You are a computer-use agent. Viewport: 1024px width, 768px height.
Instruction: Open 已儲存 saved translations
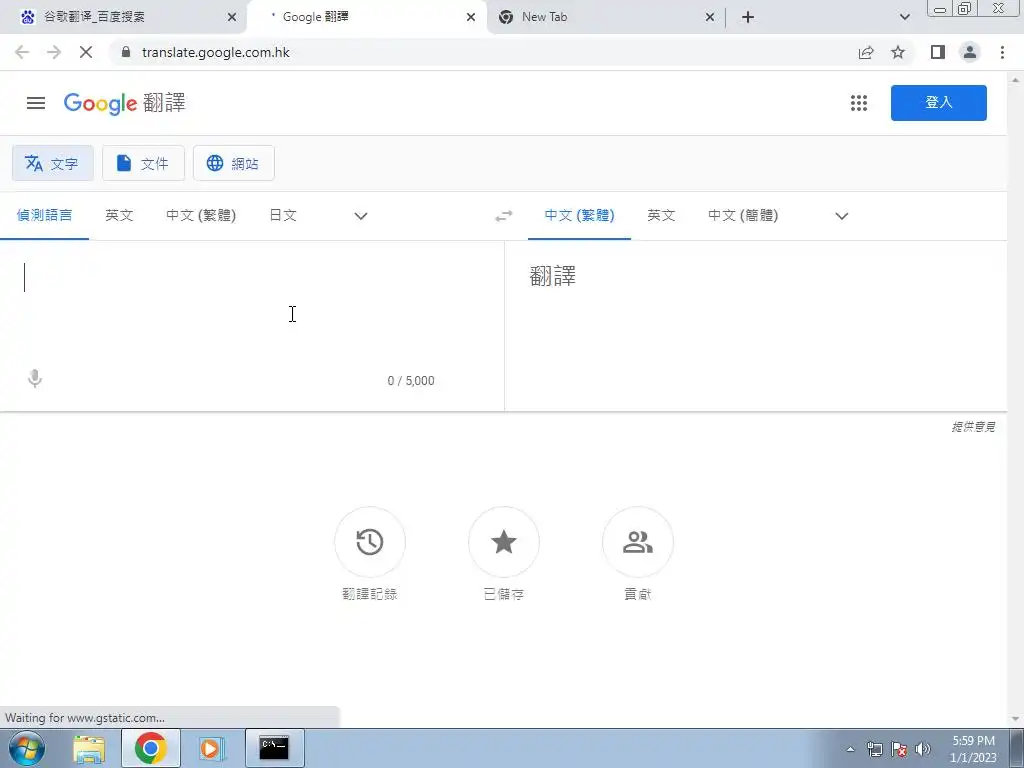[x=504, y=542]
